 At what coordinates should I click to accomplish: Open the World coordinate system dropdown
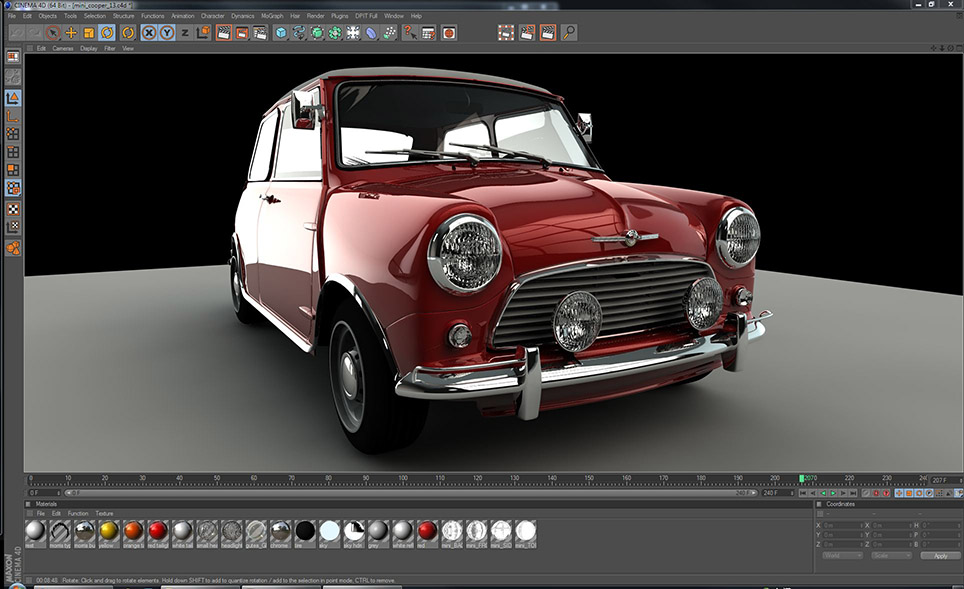tap(841, 555)
